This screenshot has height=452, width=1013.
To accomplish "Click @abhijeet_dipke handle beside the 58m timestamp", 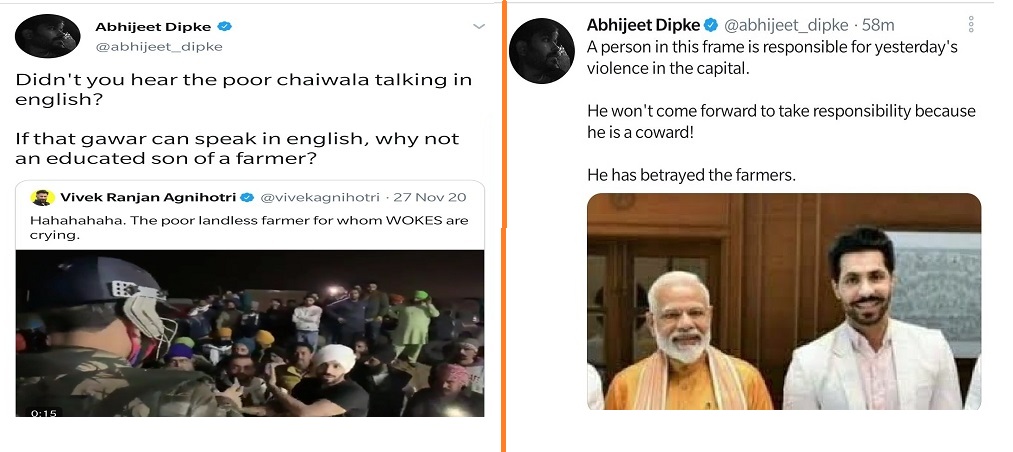I will [786, 25].
